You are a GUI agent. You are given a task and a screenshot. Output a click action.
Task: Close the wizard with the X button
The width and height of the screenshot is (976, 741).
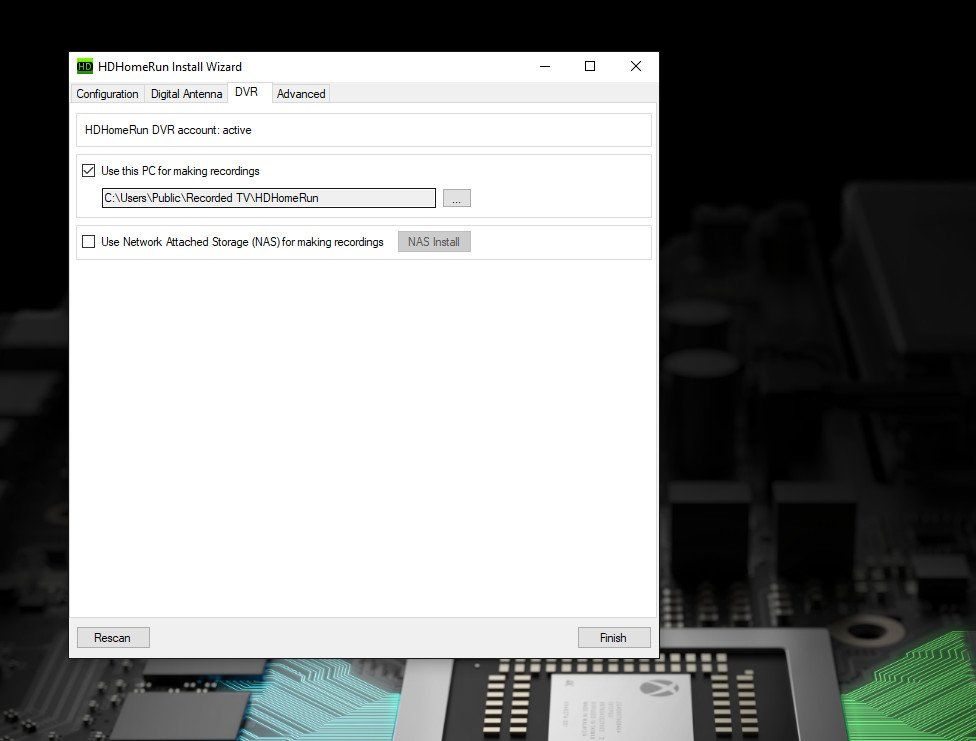tap(636, 66)
